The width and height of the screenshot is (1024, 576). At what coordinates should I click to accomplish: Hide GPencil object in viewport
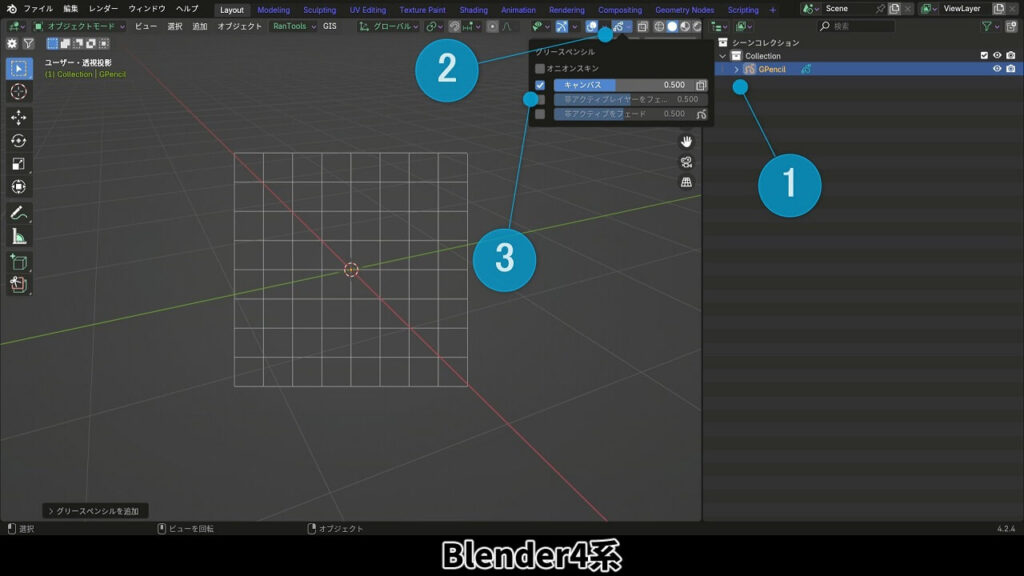[997, 69]
